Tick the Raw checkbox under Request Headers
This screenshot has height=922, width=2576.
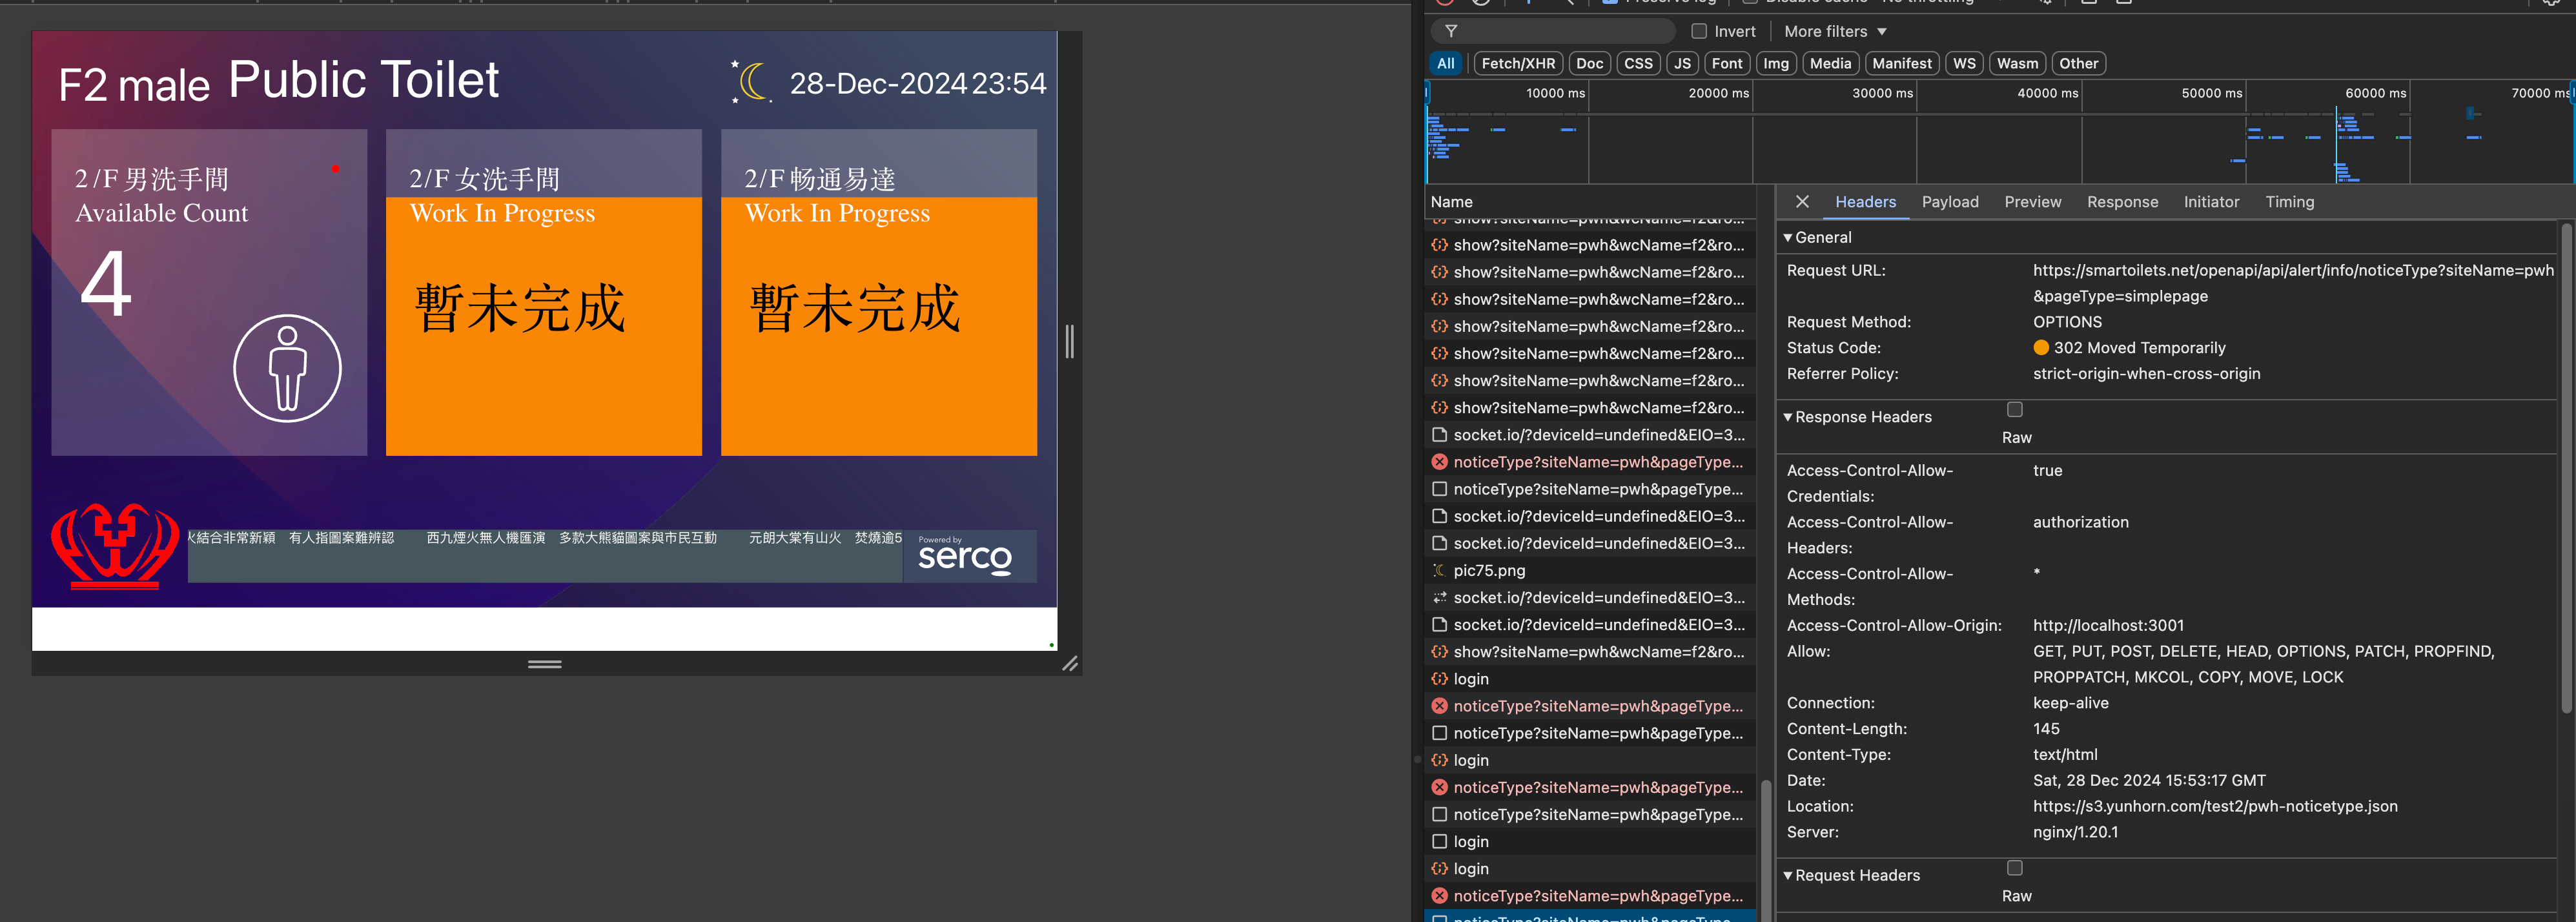(x=2015, y=868)
